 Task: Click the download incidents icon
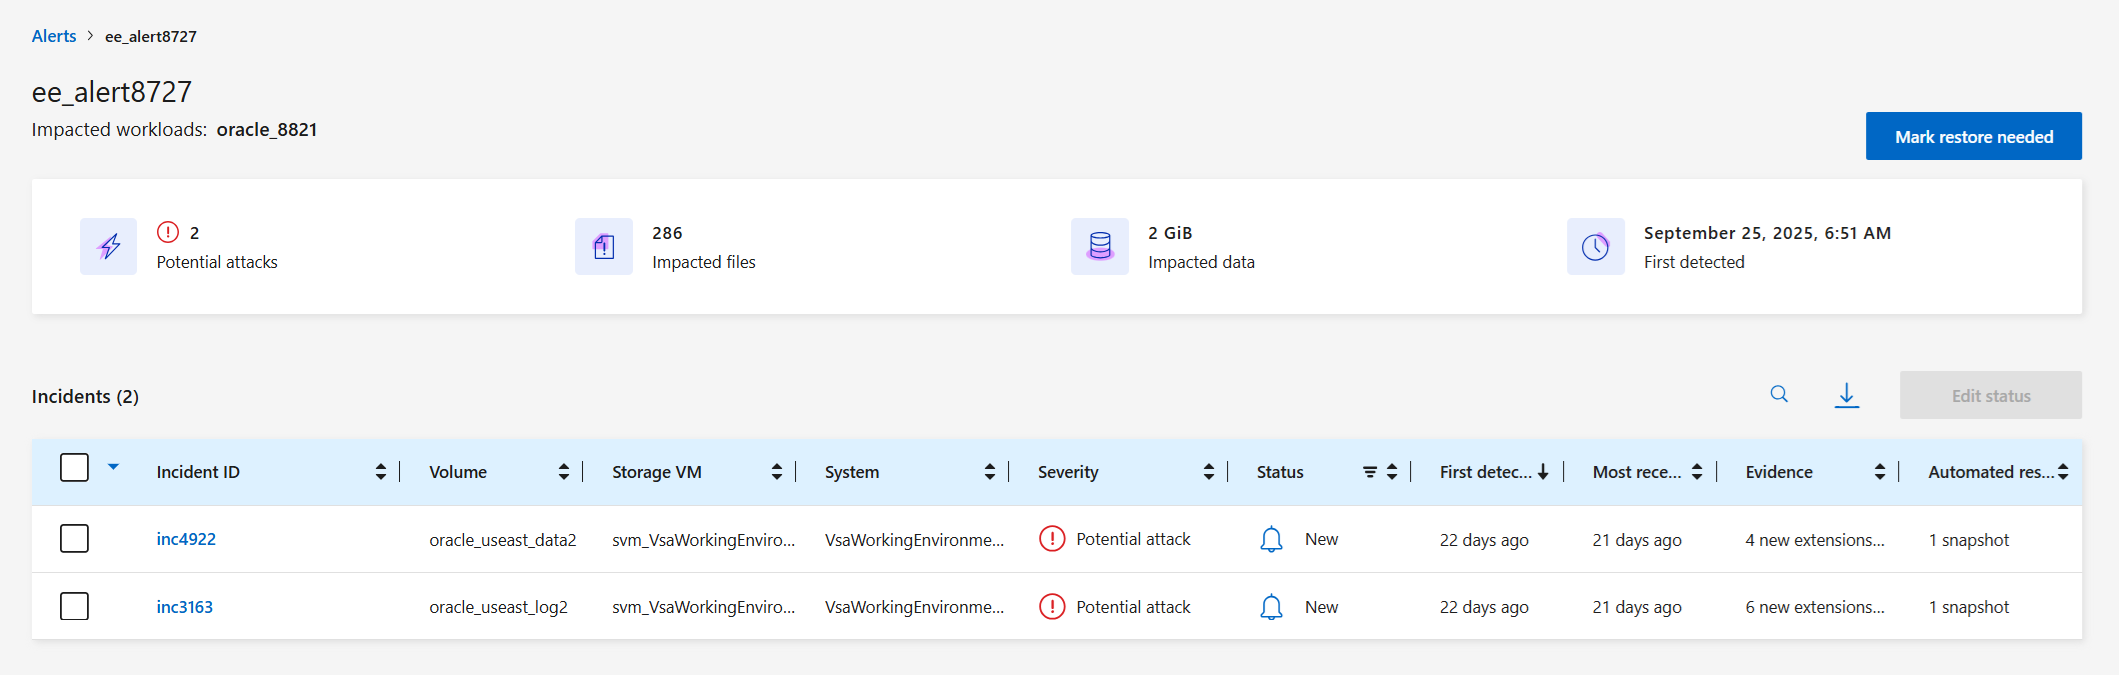(1847, 395)
